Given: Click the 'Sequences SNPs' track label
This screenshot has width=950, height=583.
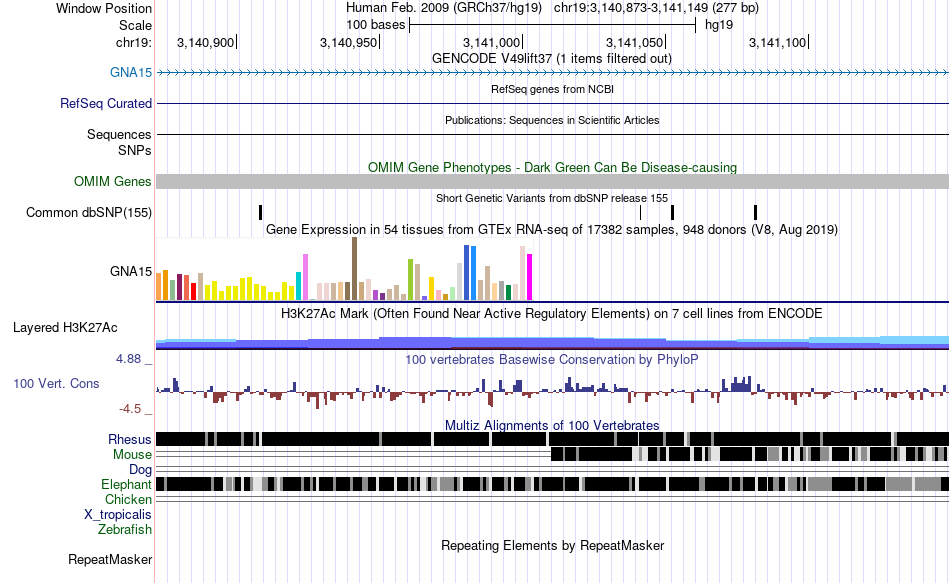Looking at the screenshot, I should pyautogui.click(x=119, y=142).
